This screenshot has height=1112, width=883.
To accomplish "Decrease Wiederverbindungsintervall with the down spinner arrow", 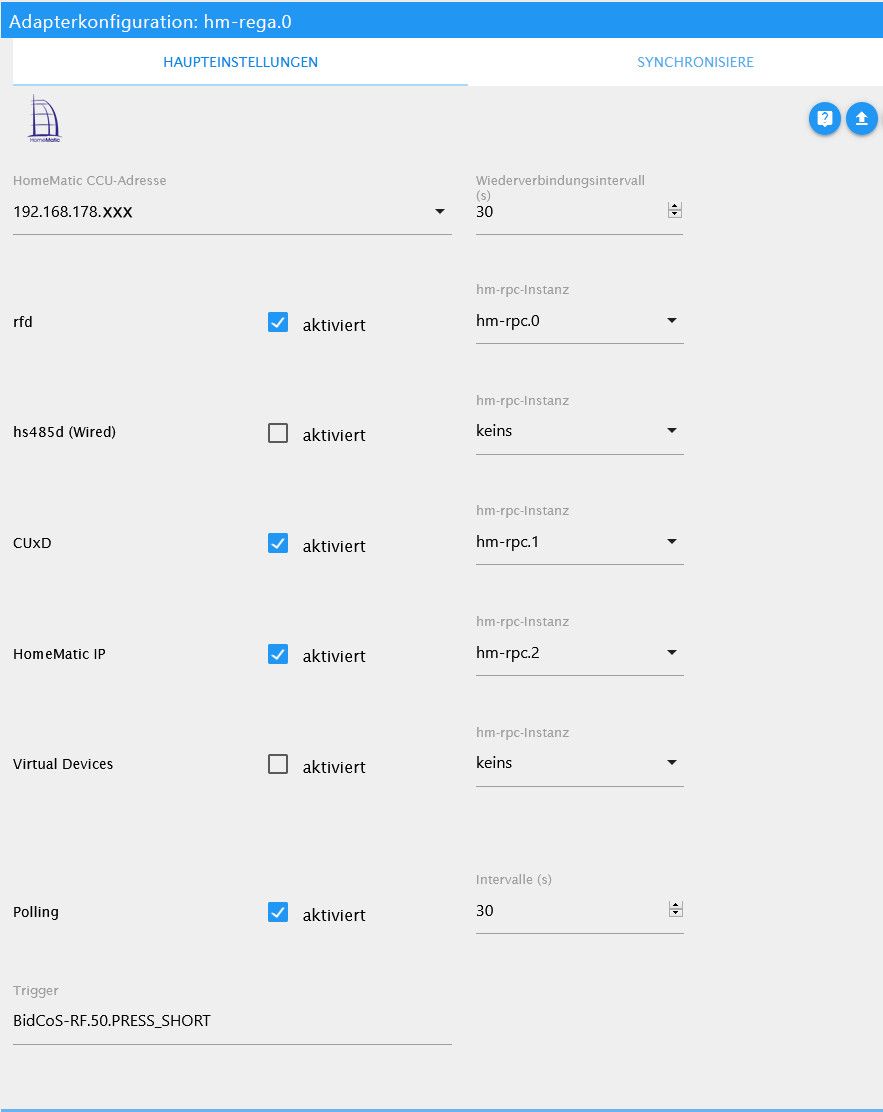I will (x=675, y=214).
